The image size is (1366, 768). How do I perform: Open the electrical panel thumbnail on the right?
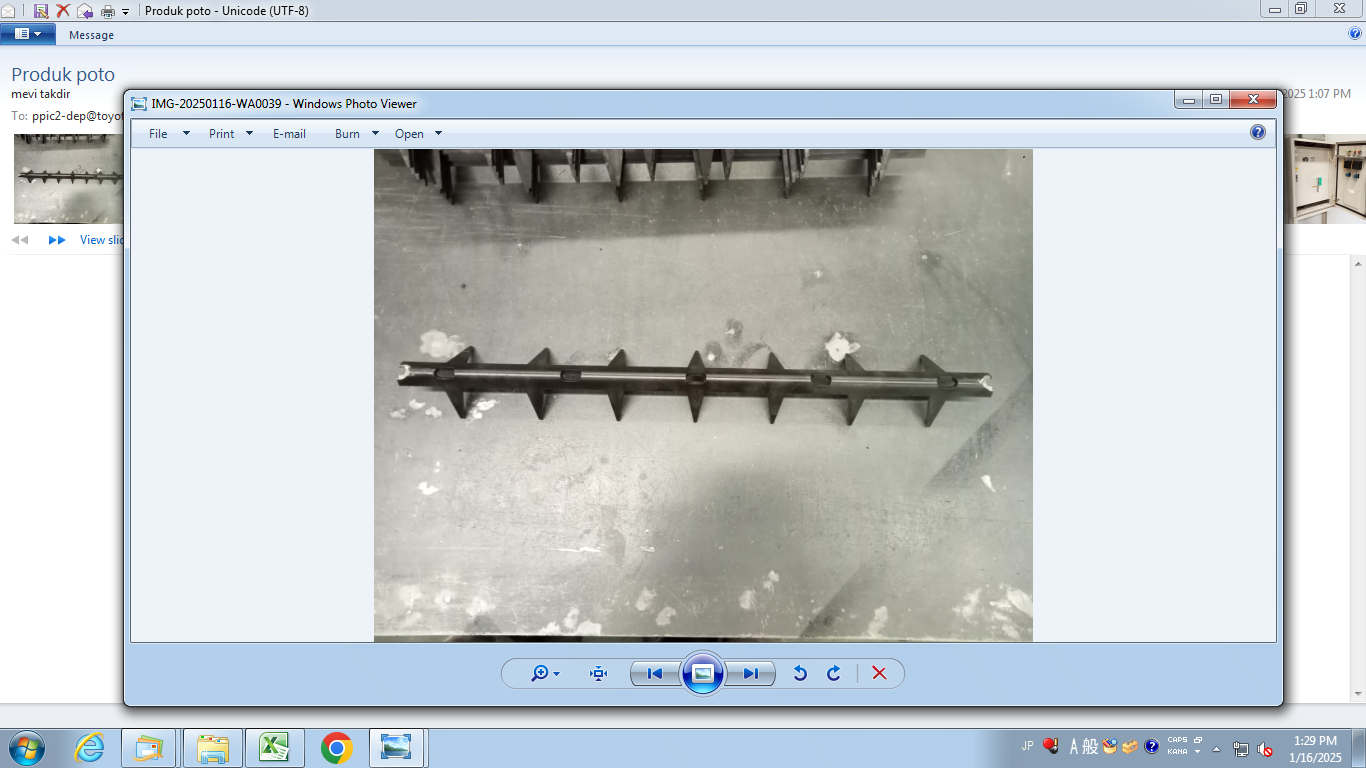coord(1323,178)
